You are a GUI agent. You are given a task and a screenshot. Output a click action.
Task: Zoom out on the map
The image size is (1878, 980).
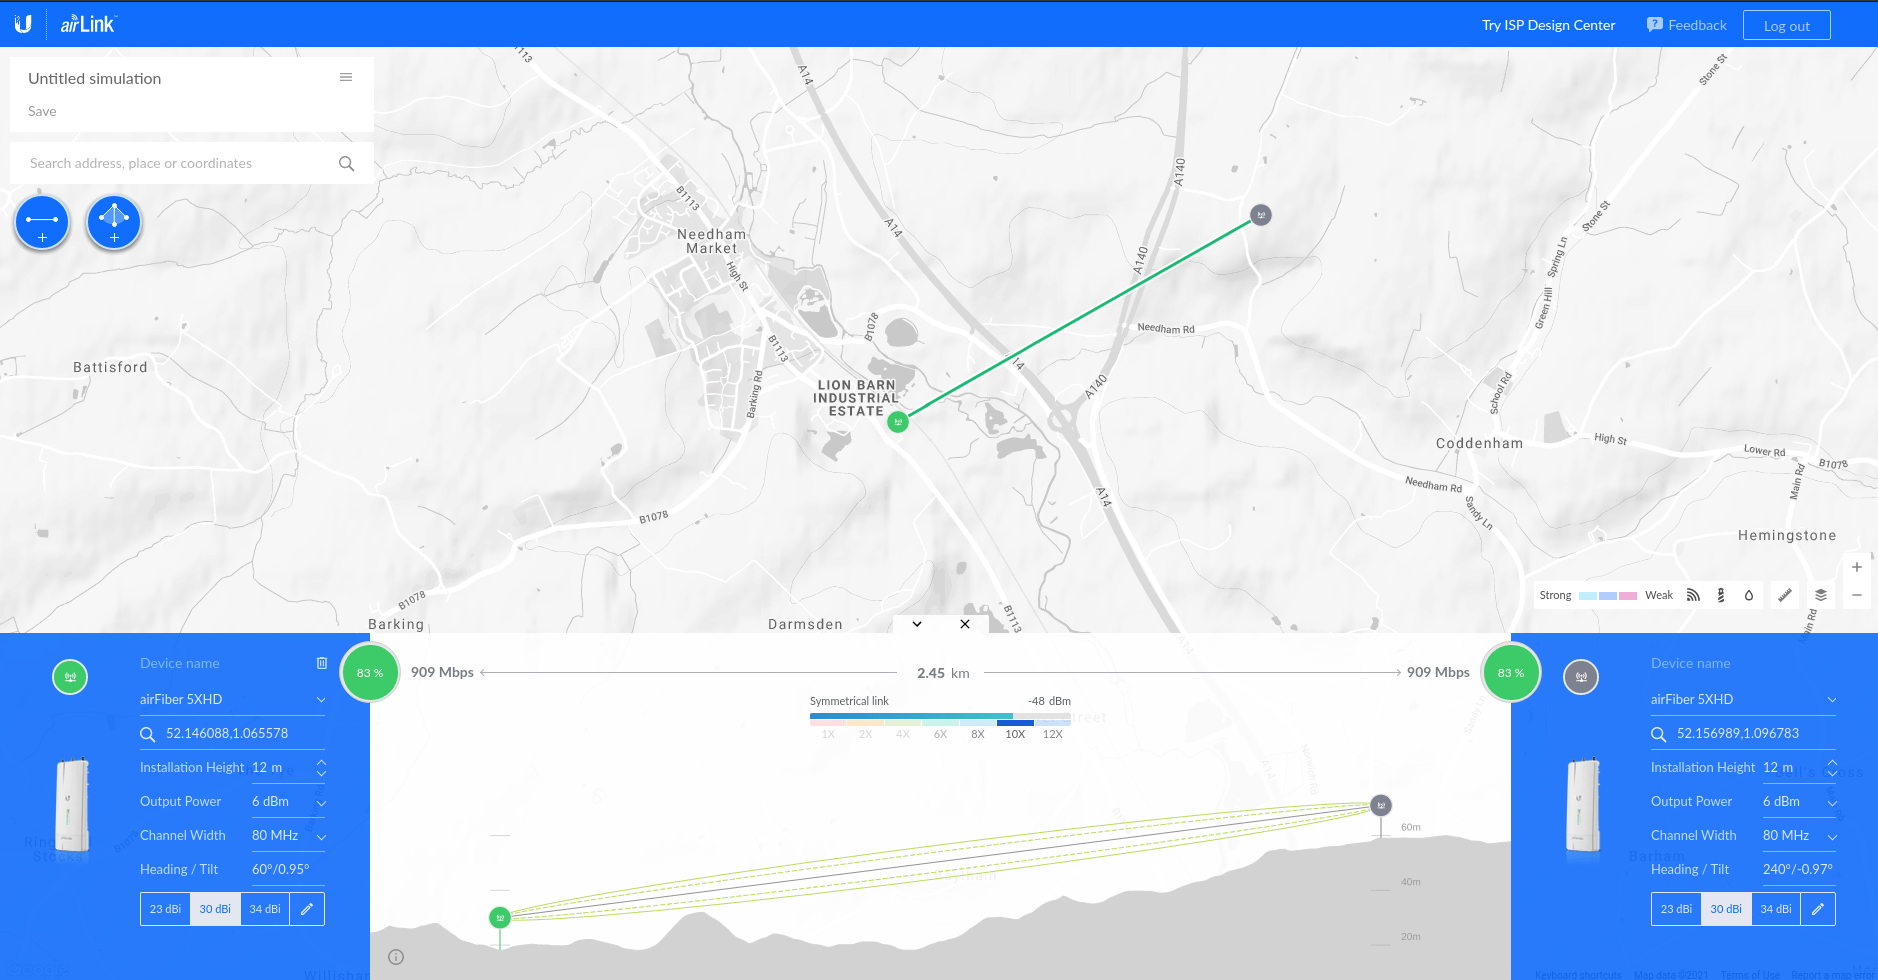click(x=1857, y=595)
